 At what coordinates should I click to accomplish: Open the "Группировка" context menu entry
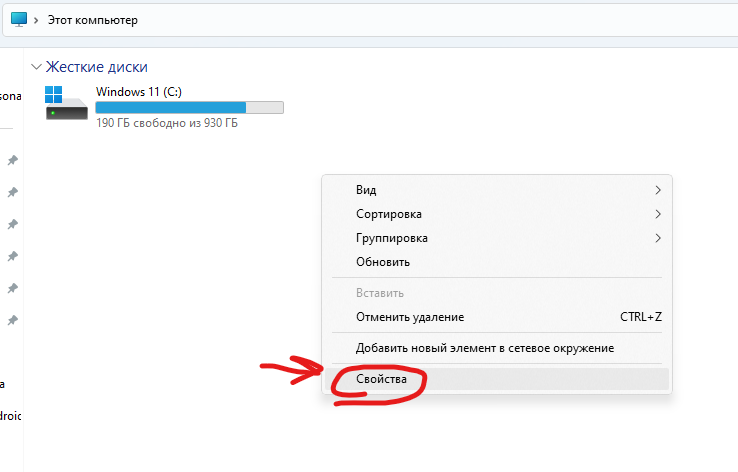tap(392, 238)
